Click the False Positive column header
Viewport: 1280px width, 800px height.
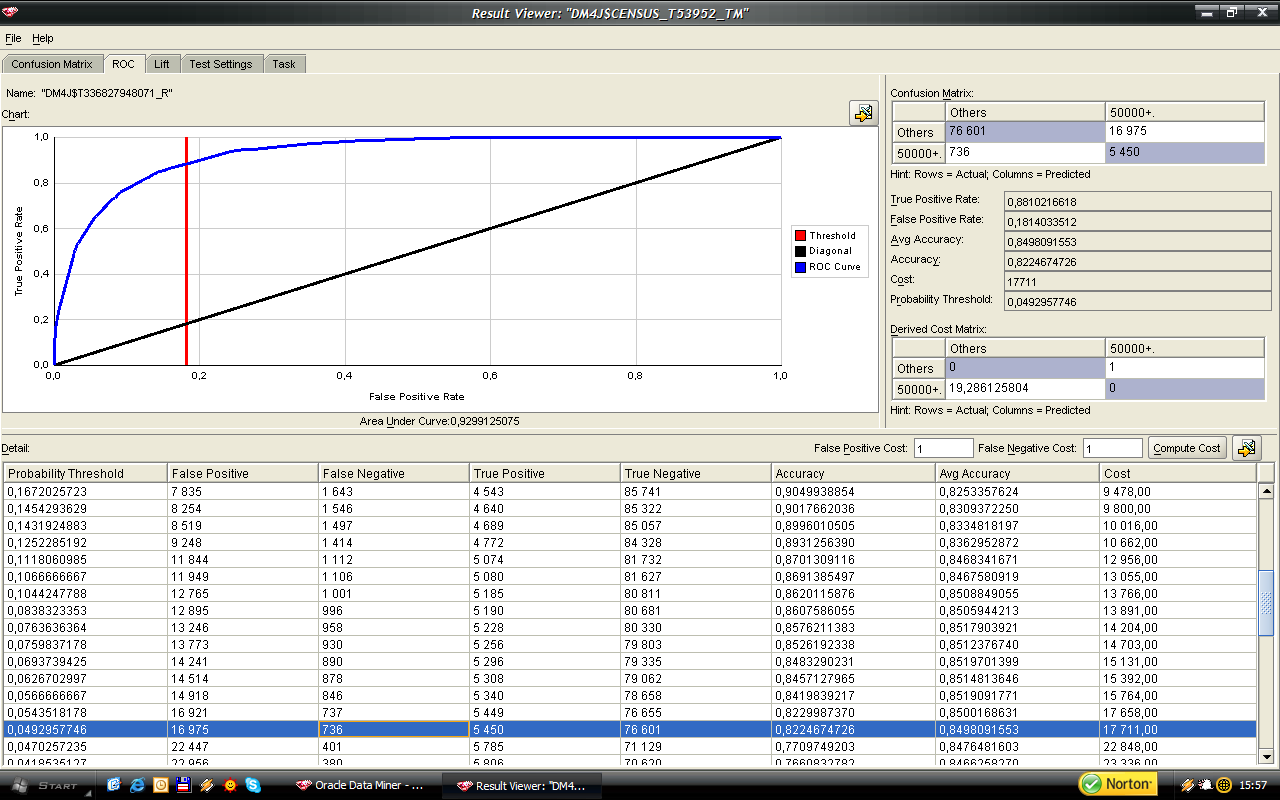pos(243,473)
